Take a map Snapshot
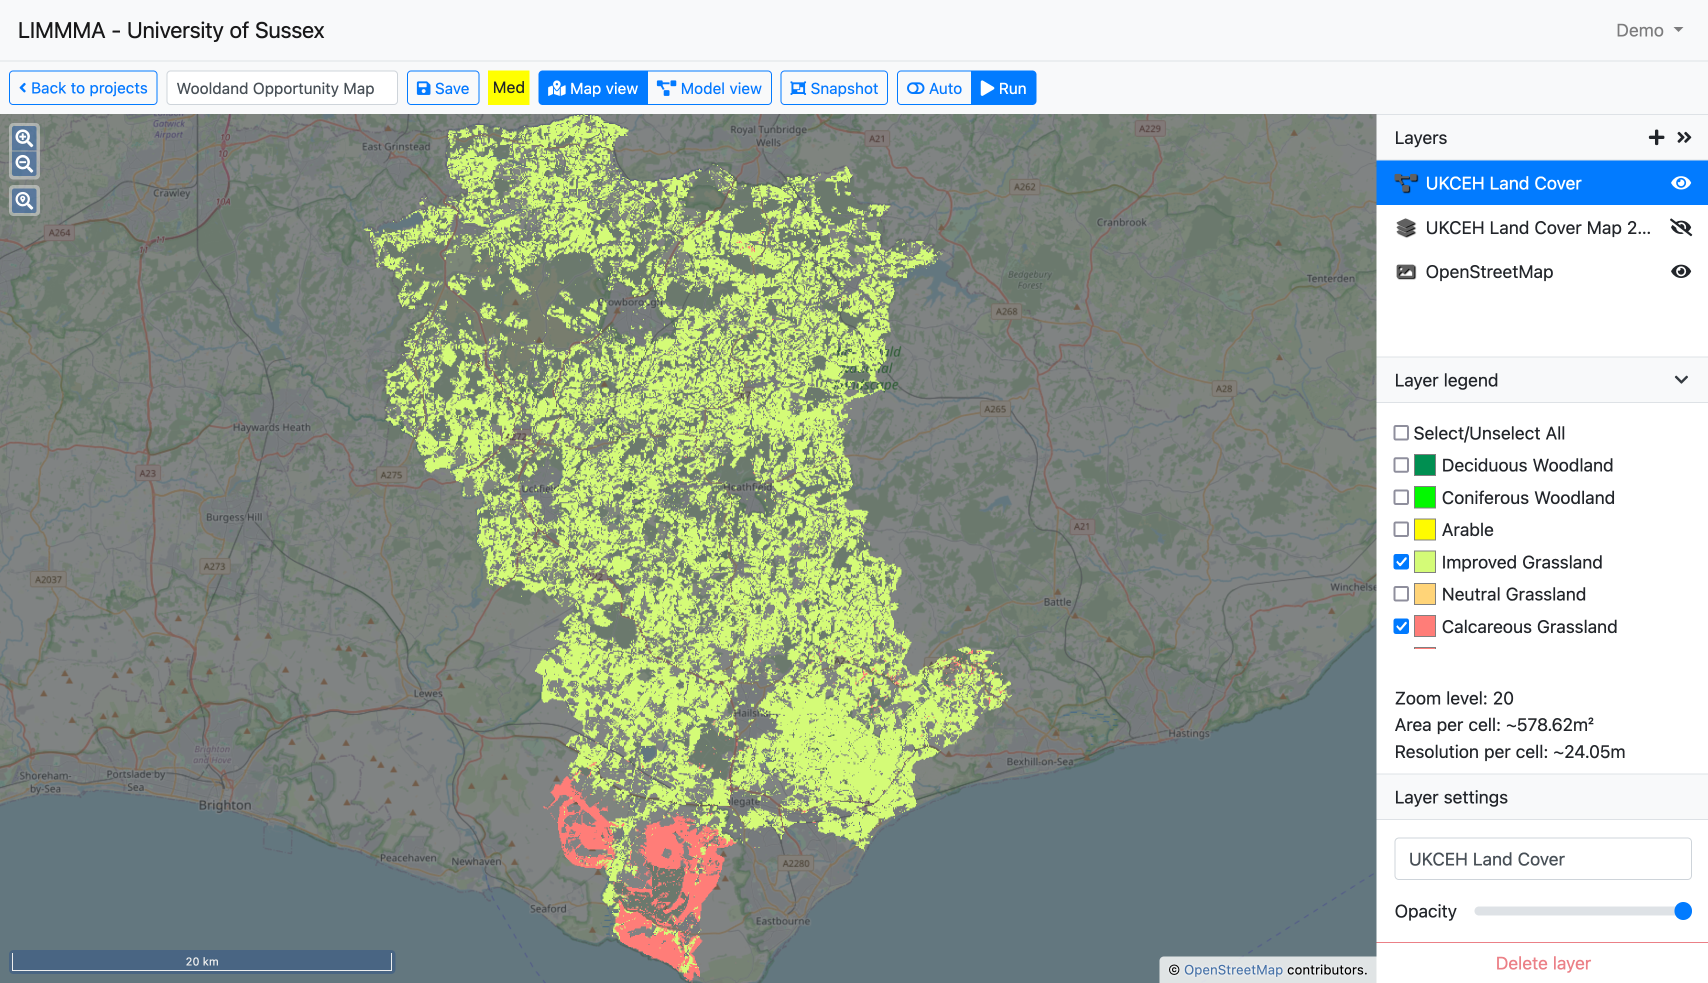 tap(834, 88)
